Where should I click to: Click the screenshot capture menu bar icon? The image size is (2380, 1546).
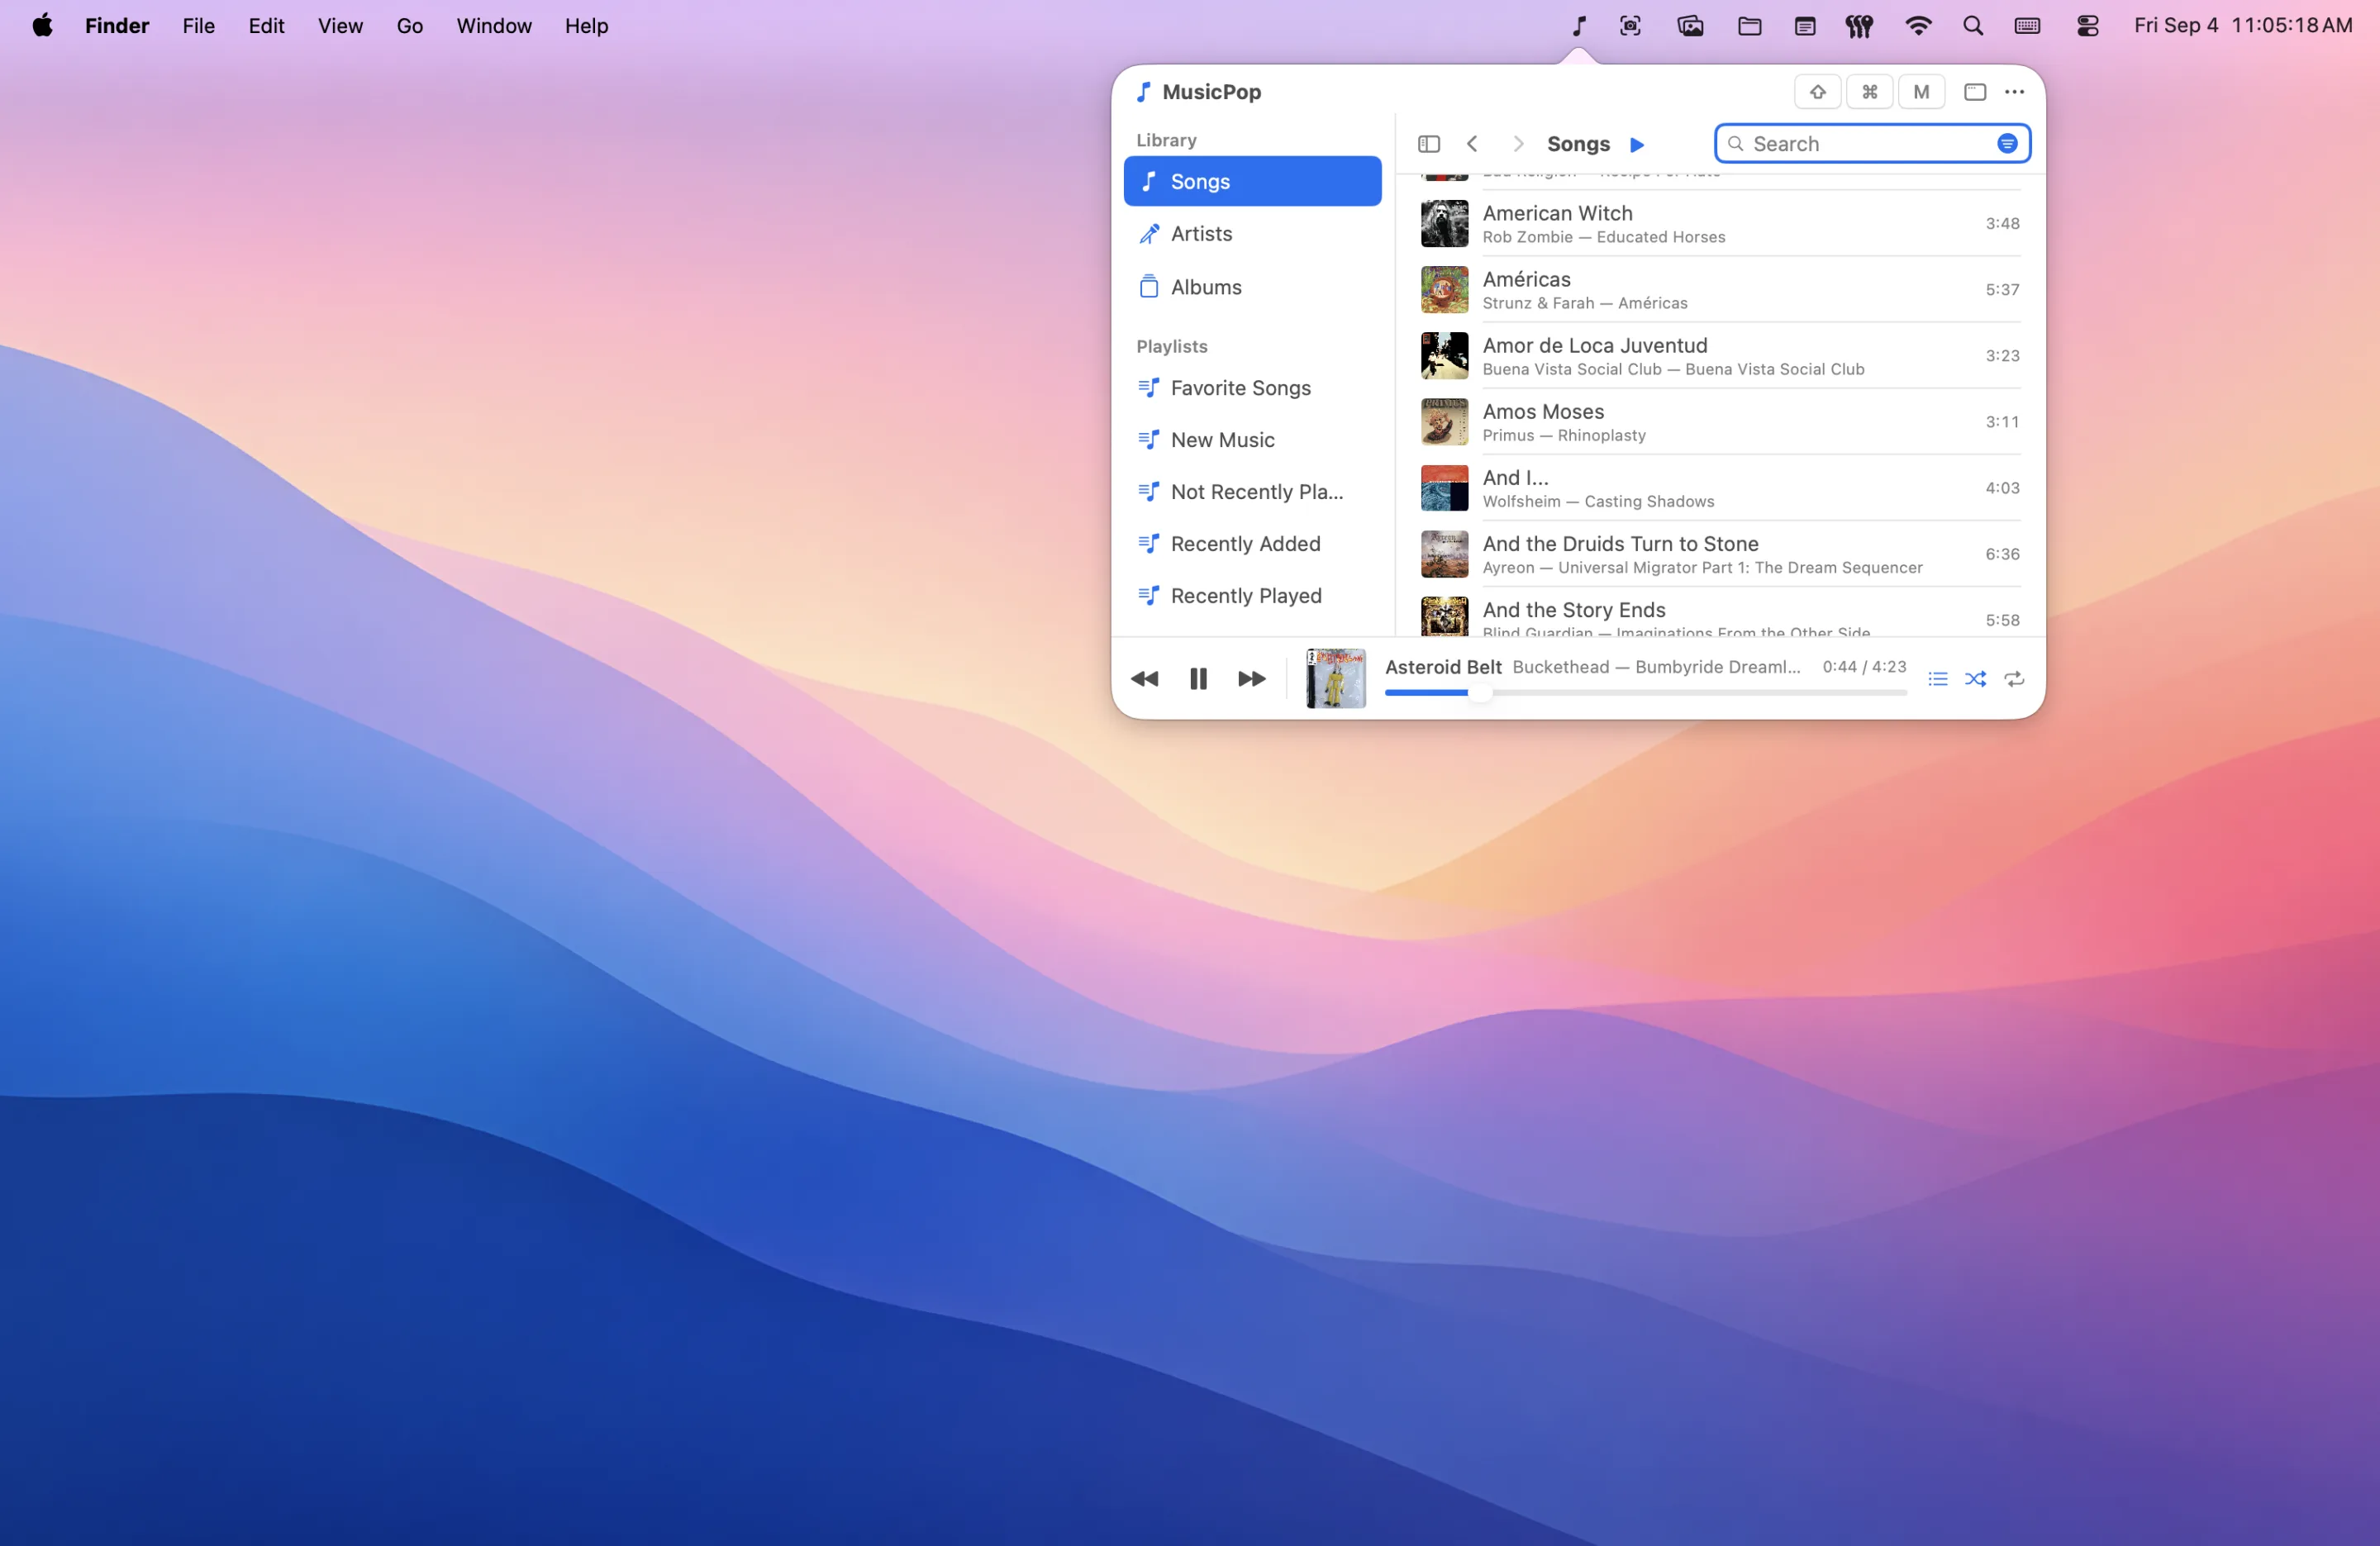coord(1630,26)
